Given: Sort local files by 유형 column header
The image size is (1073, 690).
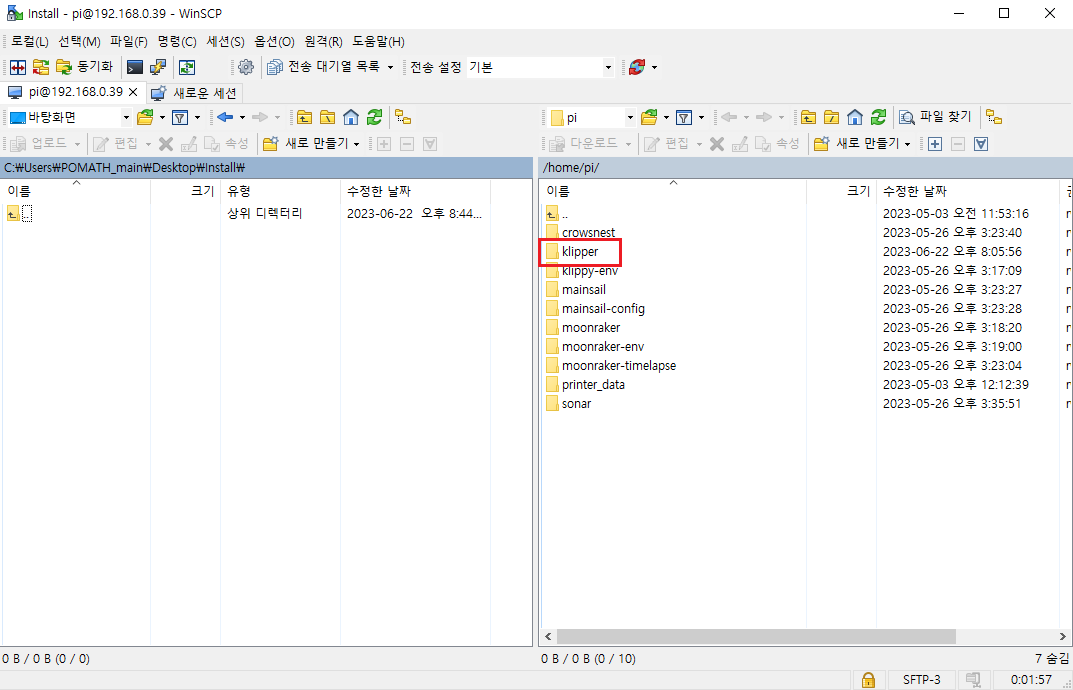Looking at the screenshot, I should [x=281, y=191].
